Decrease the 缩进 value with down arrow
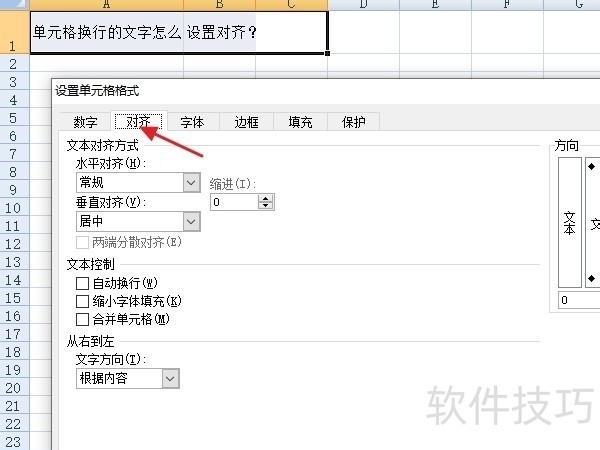Image resolution: width=600 pixels, height=450 pixels. (x=266, y=206)
